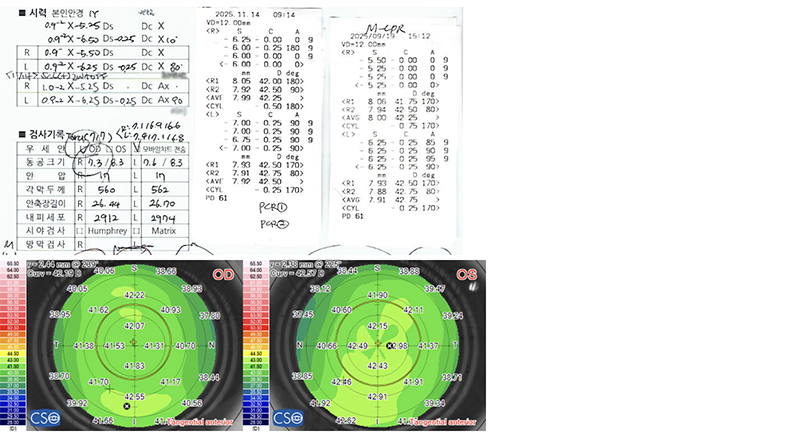The height and width of the screenshot is (433, 800).
Task: Click the center crosshair of OD map
Action: (x=134, y=342)
